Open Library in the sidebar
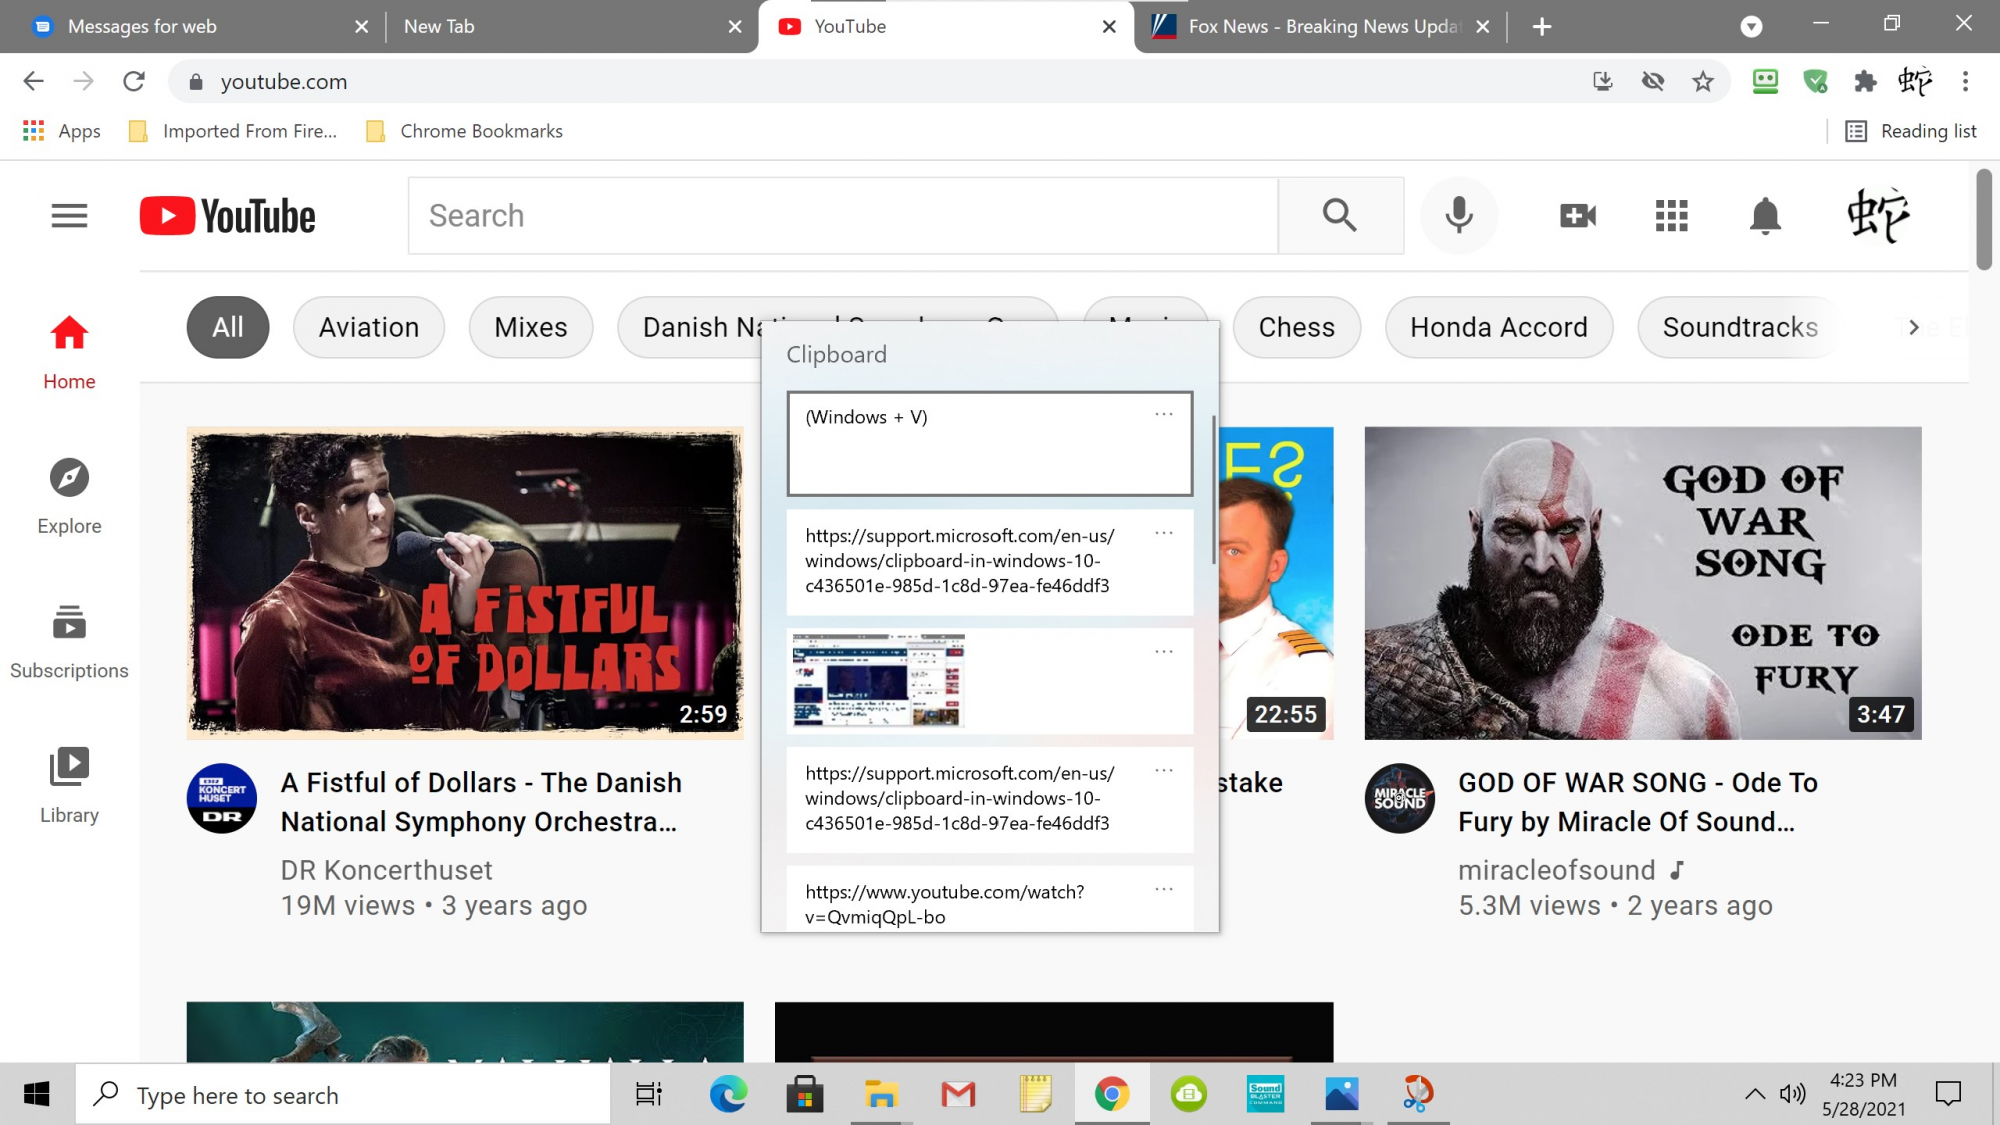Viewport: 2000px width, 1125px height. point(69,786)
